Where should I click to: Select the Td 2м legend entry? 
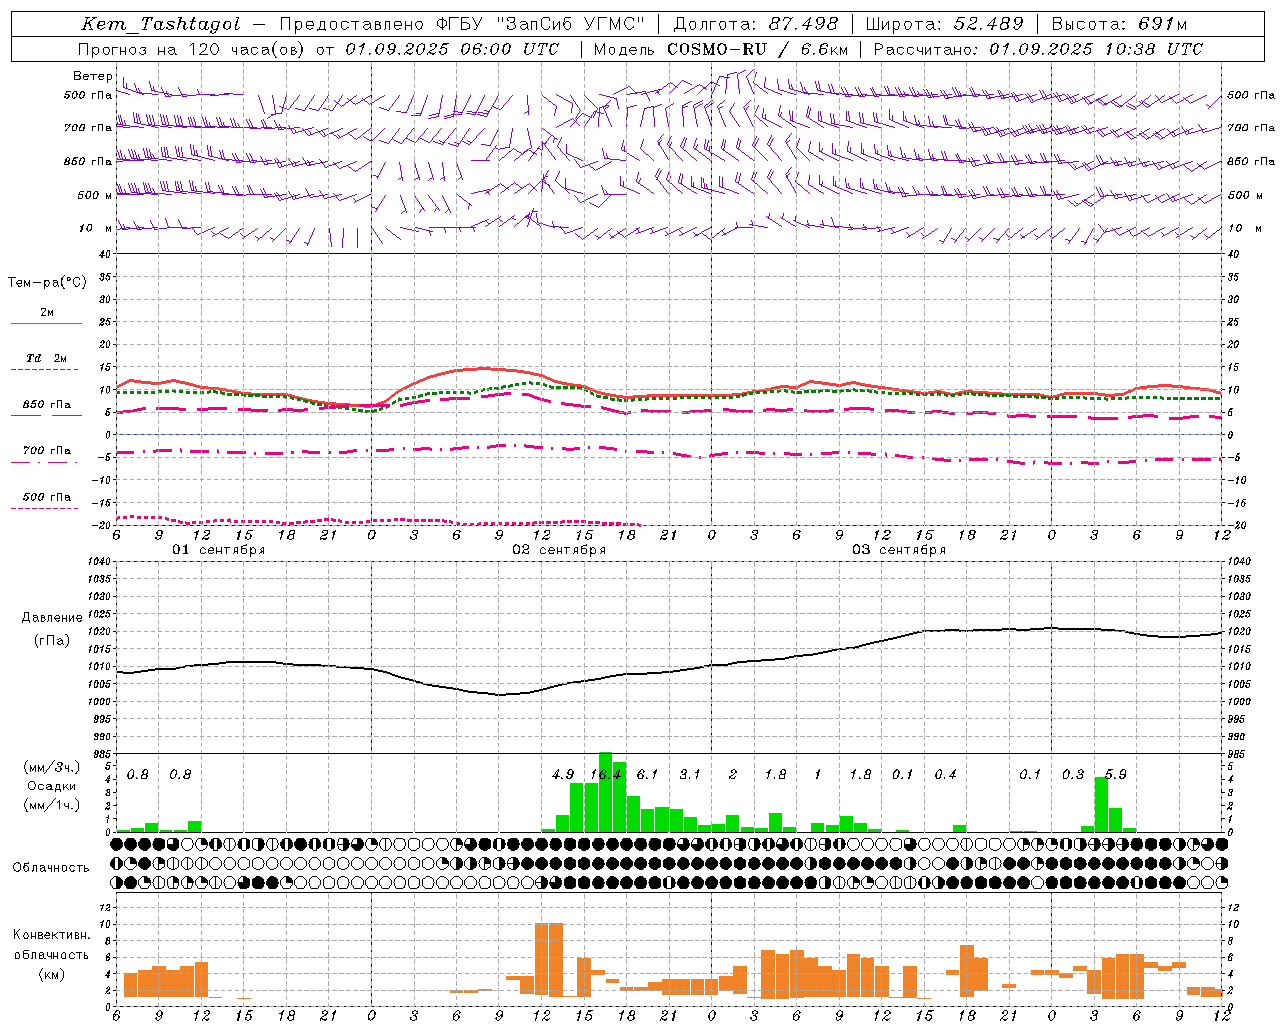[x=47, y=358]
